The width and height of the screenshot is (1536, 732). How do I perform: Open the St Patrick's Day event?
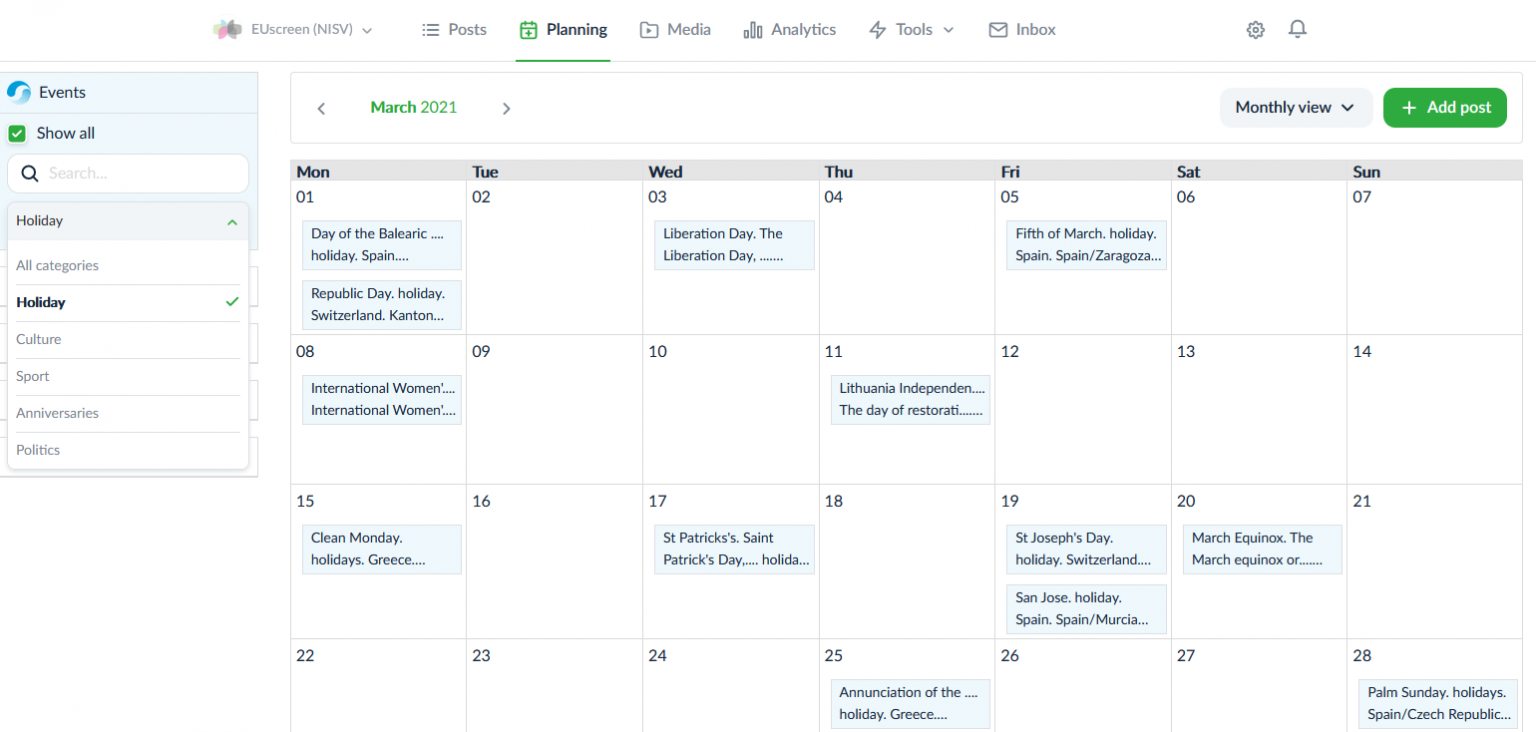pyautogui.click(x=734, y=549)
